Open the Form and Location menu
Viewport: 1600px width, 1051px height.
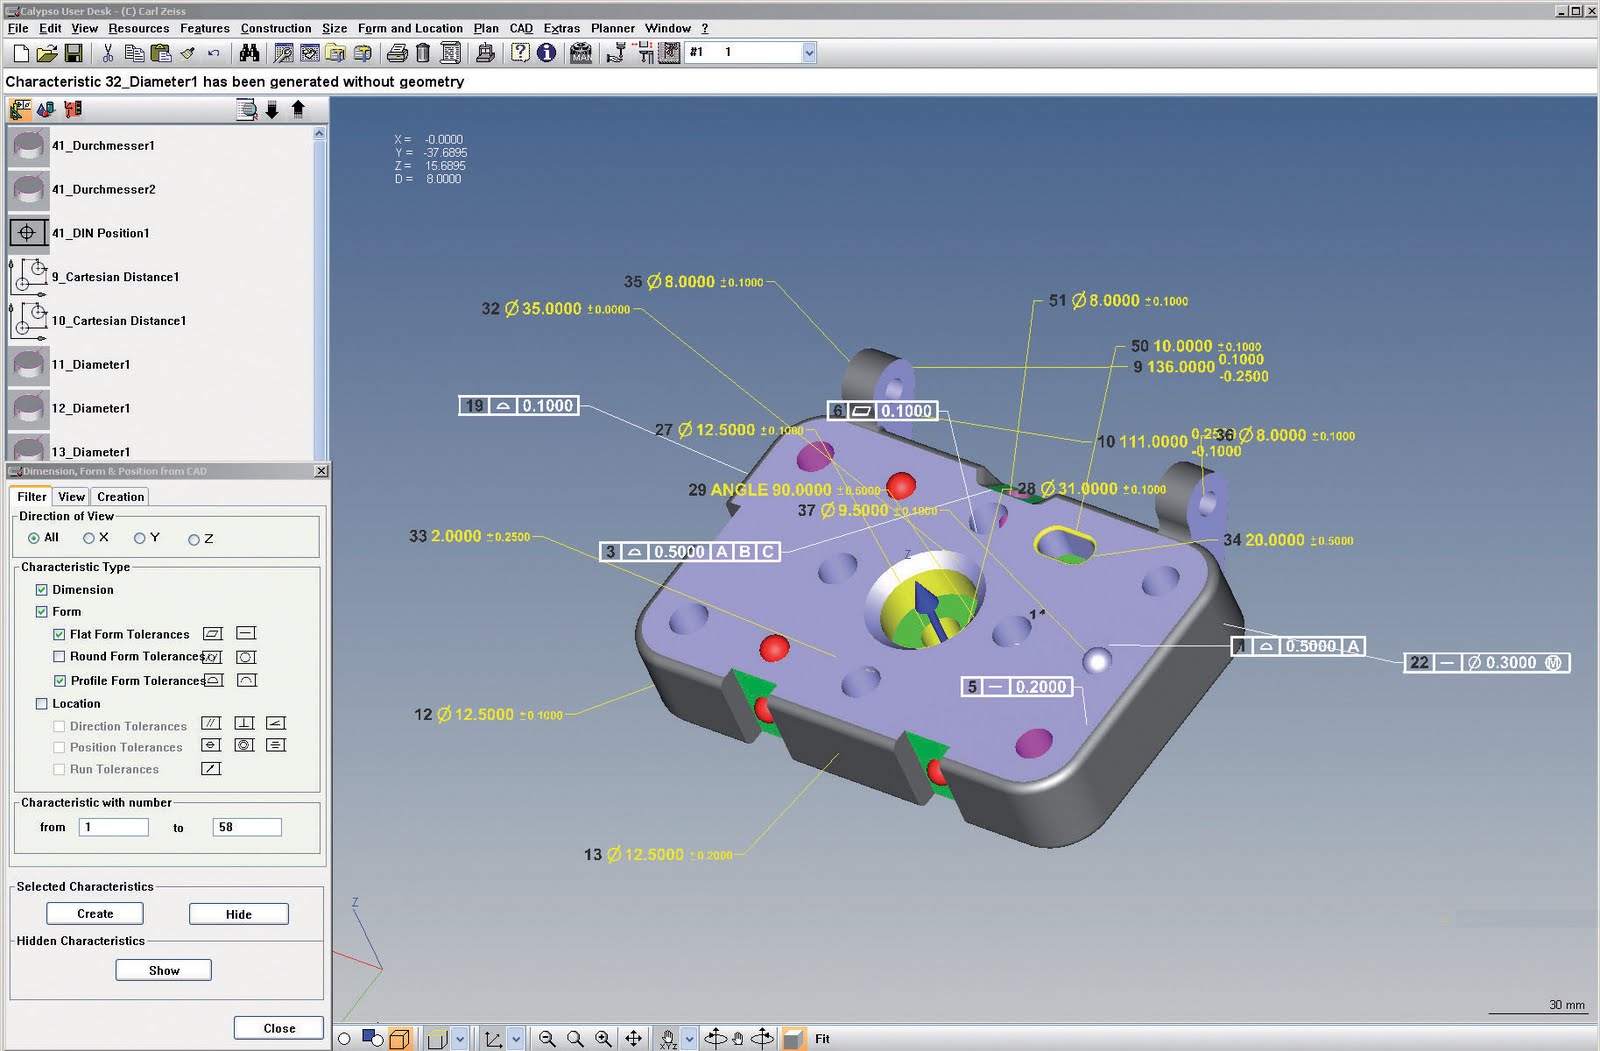click(x=410, y=28)
